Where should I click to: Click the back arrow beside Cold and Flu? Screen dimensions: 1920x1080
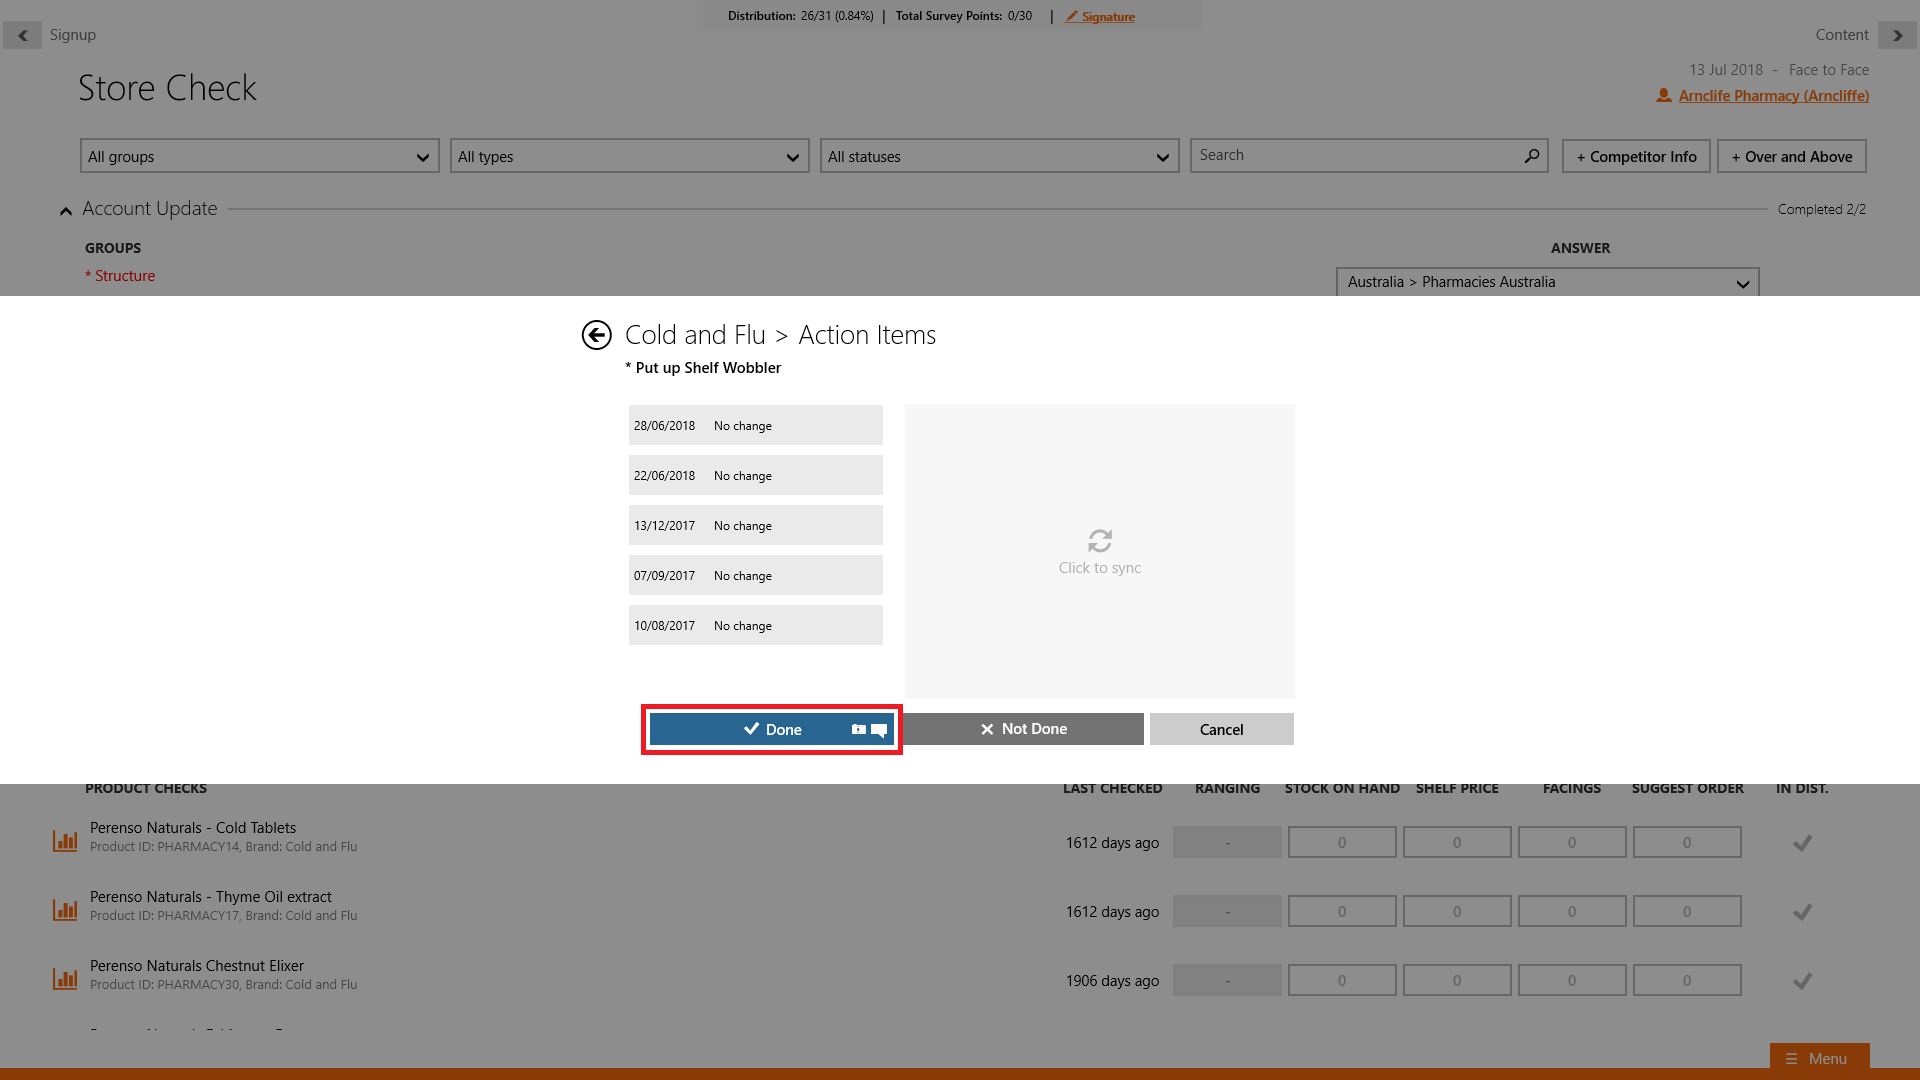[x=596, y=335]
